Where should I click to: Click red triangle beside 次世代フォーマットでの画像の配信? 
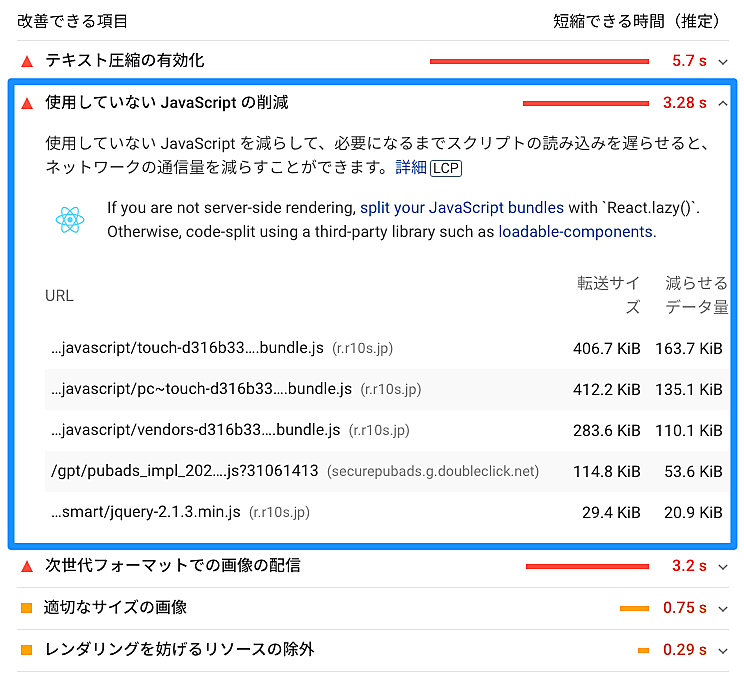coord(27,566)
